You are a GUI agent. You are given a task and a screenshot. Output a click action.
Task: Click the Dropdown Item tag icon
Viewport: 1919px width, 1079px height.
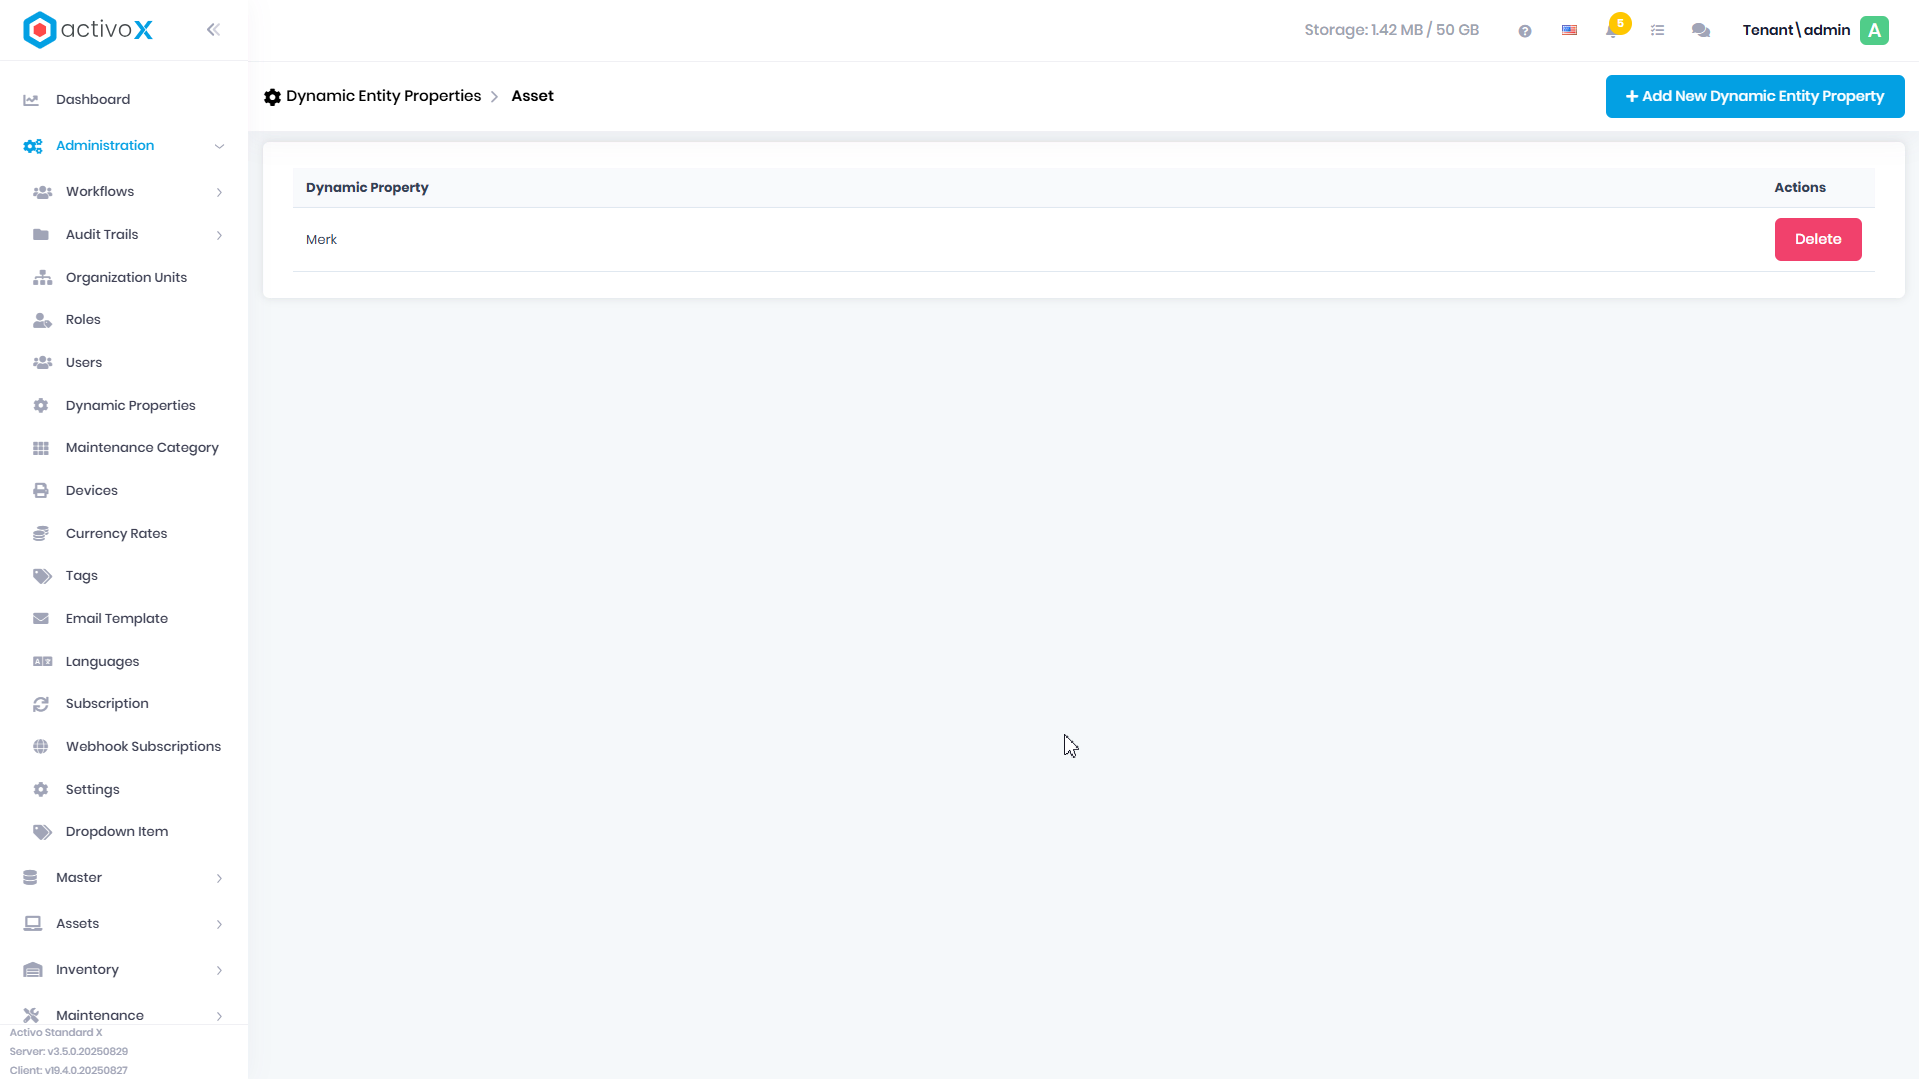coord(42,832)
